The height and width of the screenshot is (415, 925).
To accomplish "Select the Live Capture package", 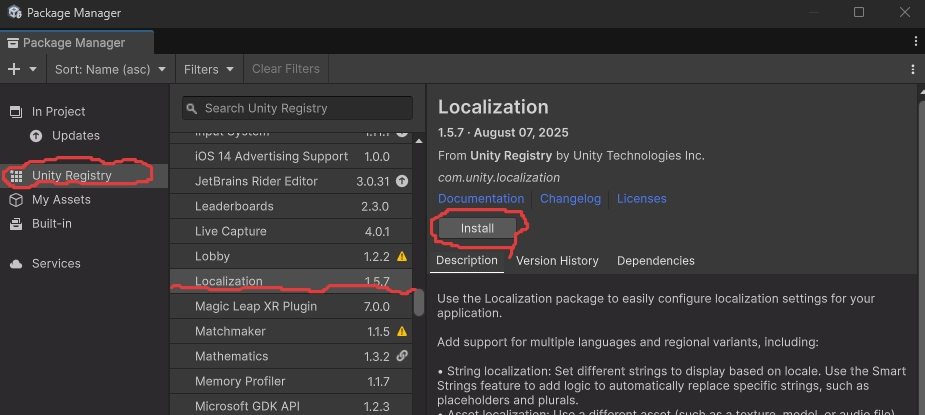I will point(291,231).
